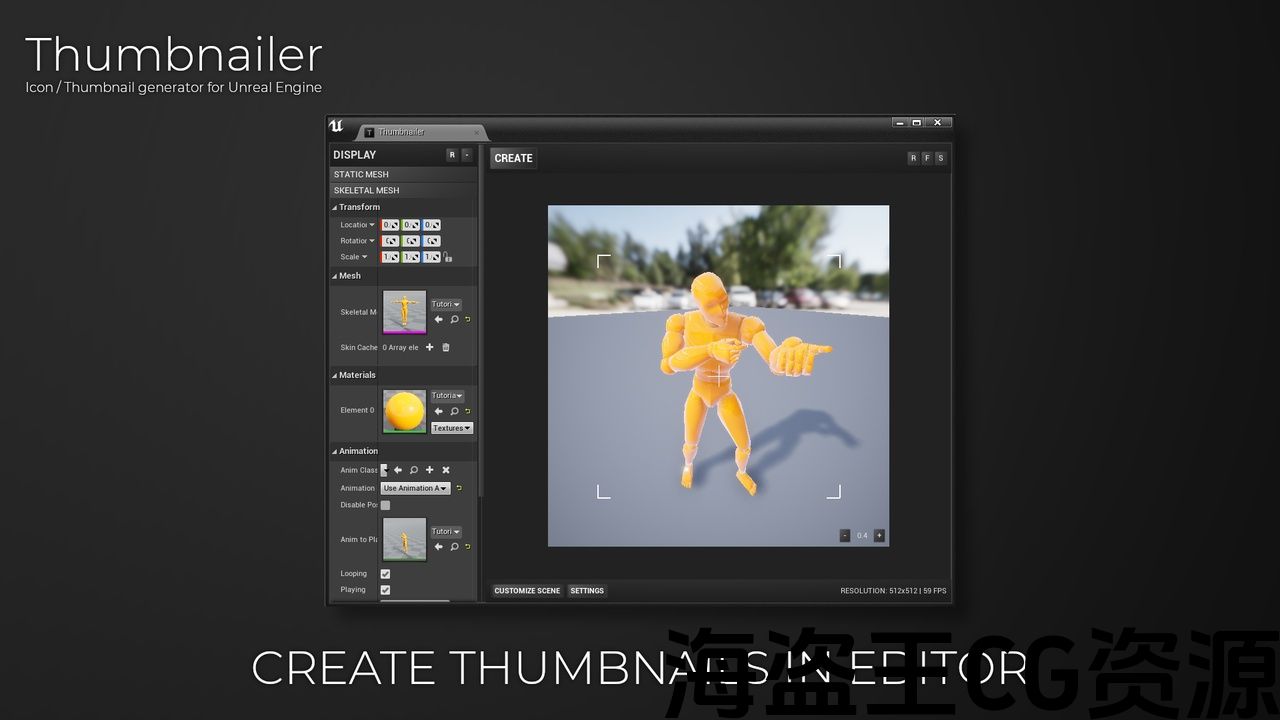Collapse the Transform section
The height and width of the screenshot is (720, 1280).
point(335,207)
